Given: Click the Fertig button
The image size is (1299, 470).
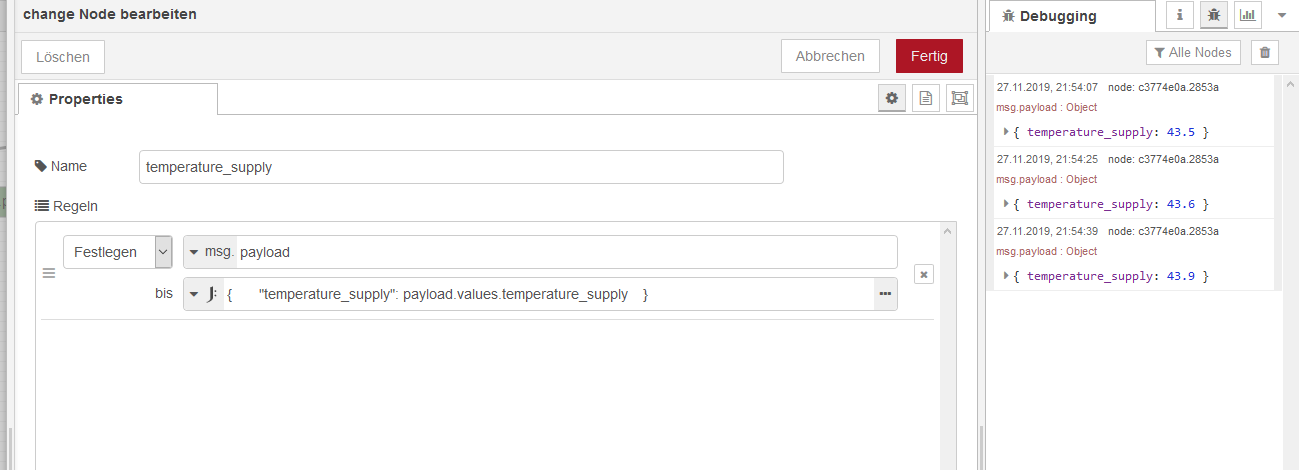Looking at the screenshot, I should (x=929, y=56).
